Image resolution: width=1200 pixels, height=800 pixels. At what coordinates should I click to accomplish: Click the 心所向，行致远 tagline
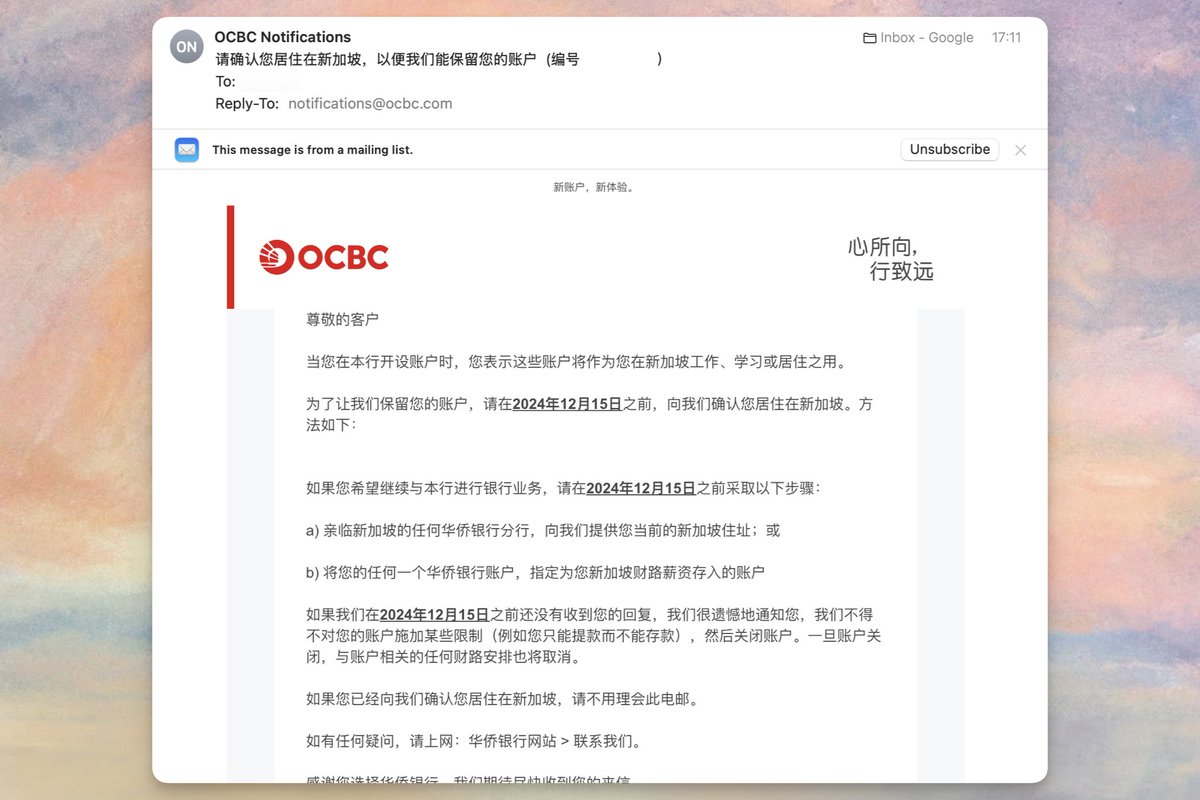(x=892, y=257)
